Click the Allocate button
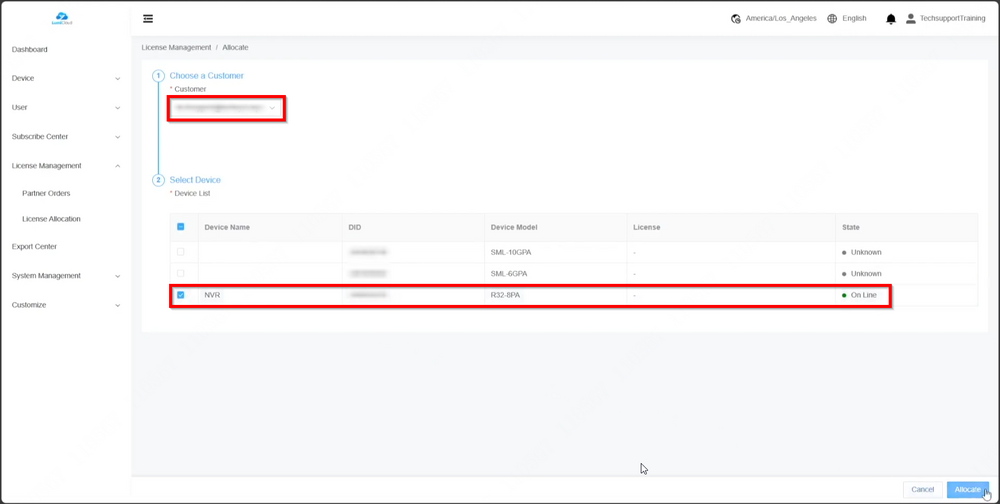1000x504 pixels. [967, 489]
